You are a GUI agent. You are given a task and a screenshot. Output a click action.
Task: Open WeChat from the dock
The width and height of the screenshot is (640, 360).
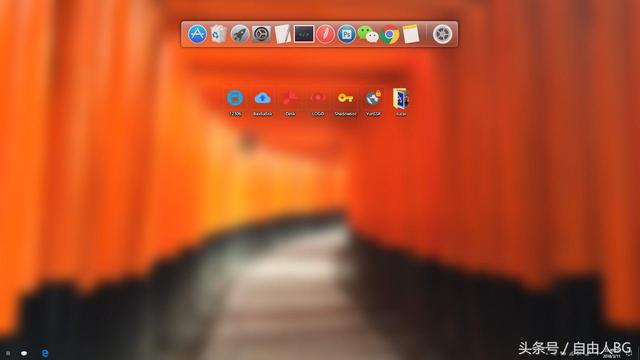pyautogui.click(x=368, y=34)
